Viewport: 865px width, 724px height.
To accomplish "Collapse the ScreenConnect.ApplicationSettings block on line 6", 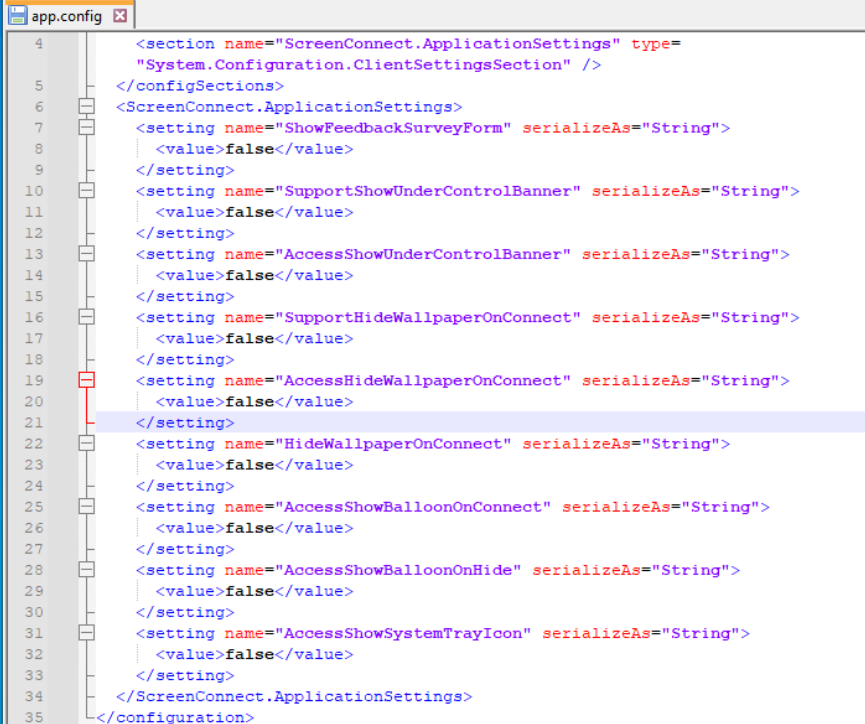I will 87,107.
